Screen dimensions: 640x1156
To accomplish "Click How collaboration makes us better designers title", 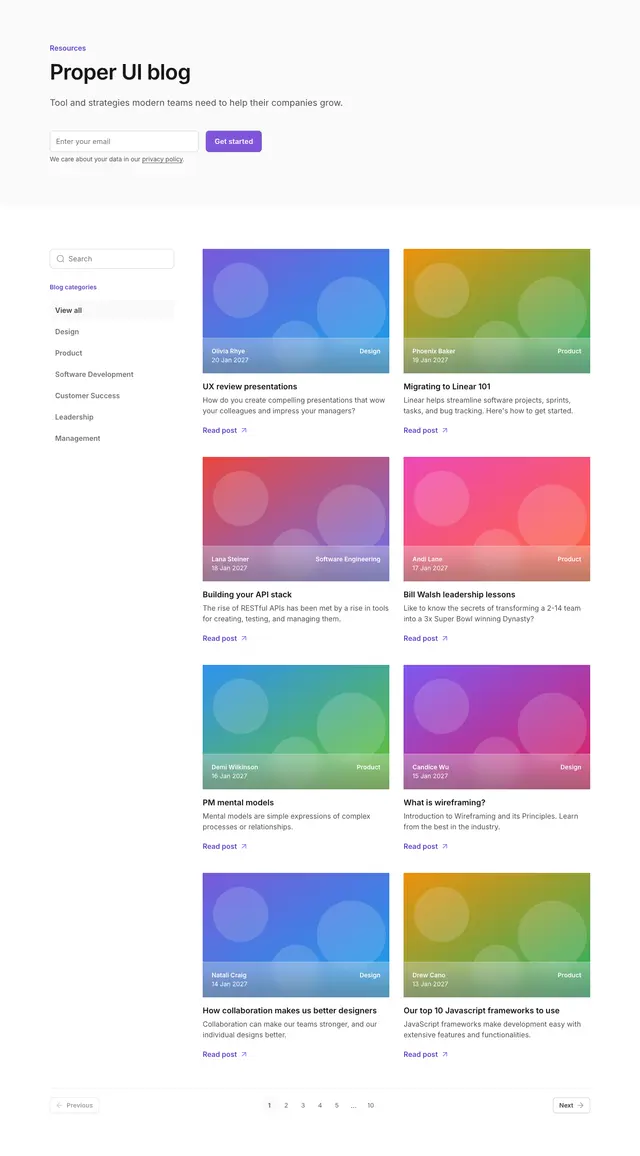I will point(290,1011).
